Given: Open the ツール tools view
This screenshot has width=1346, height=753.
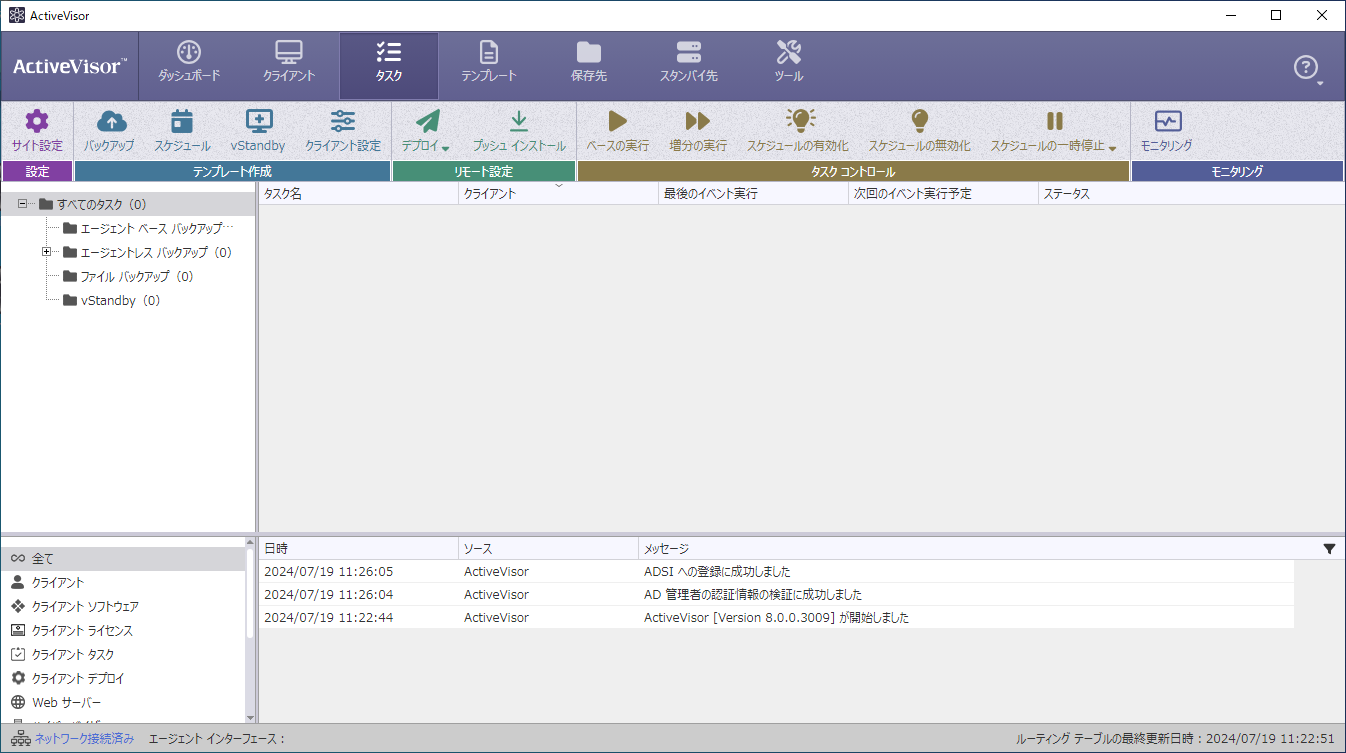Looking at the screenshot, I should pyautogui.click(x=789, y=63).
